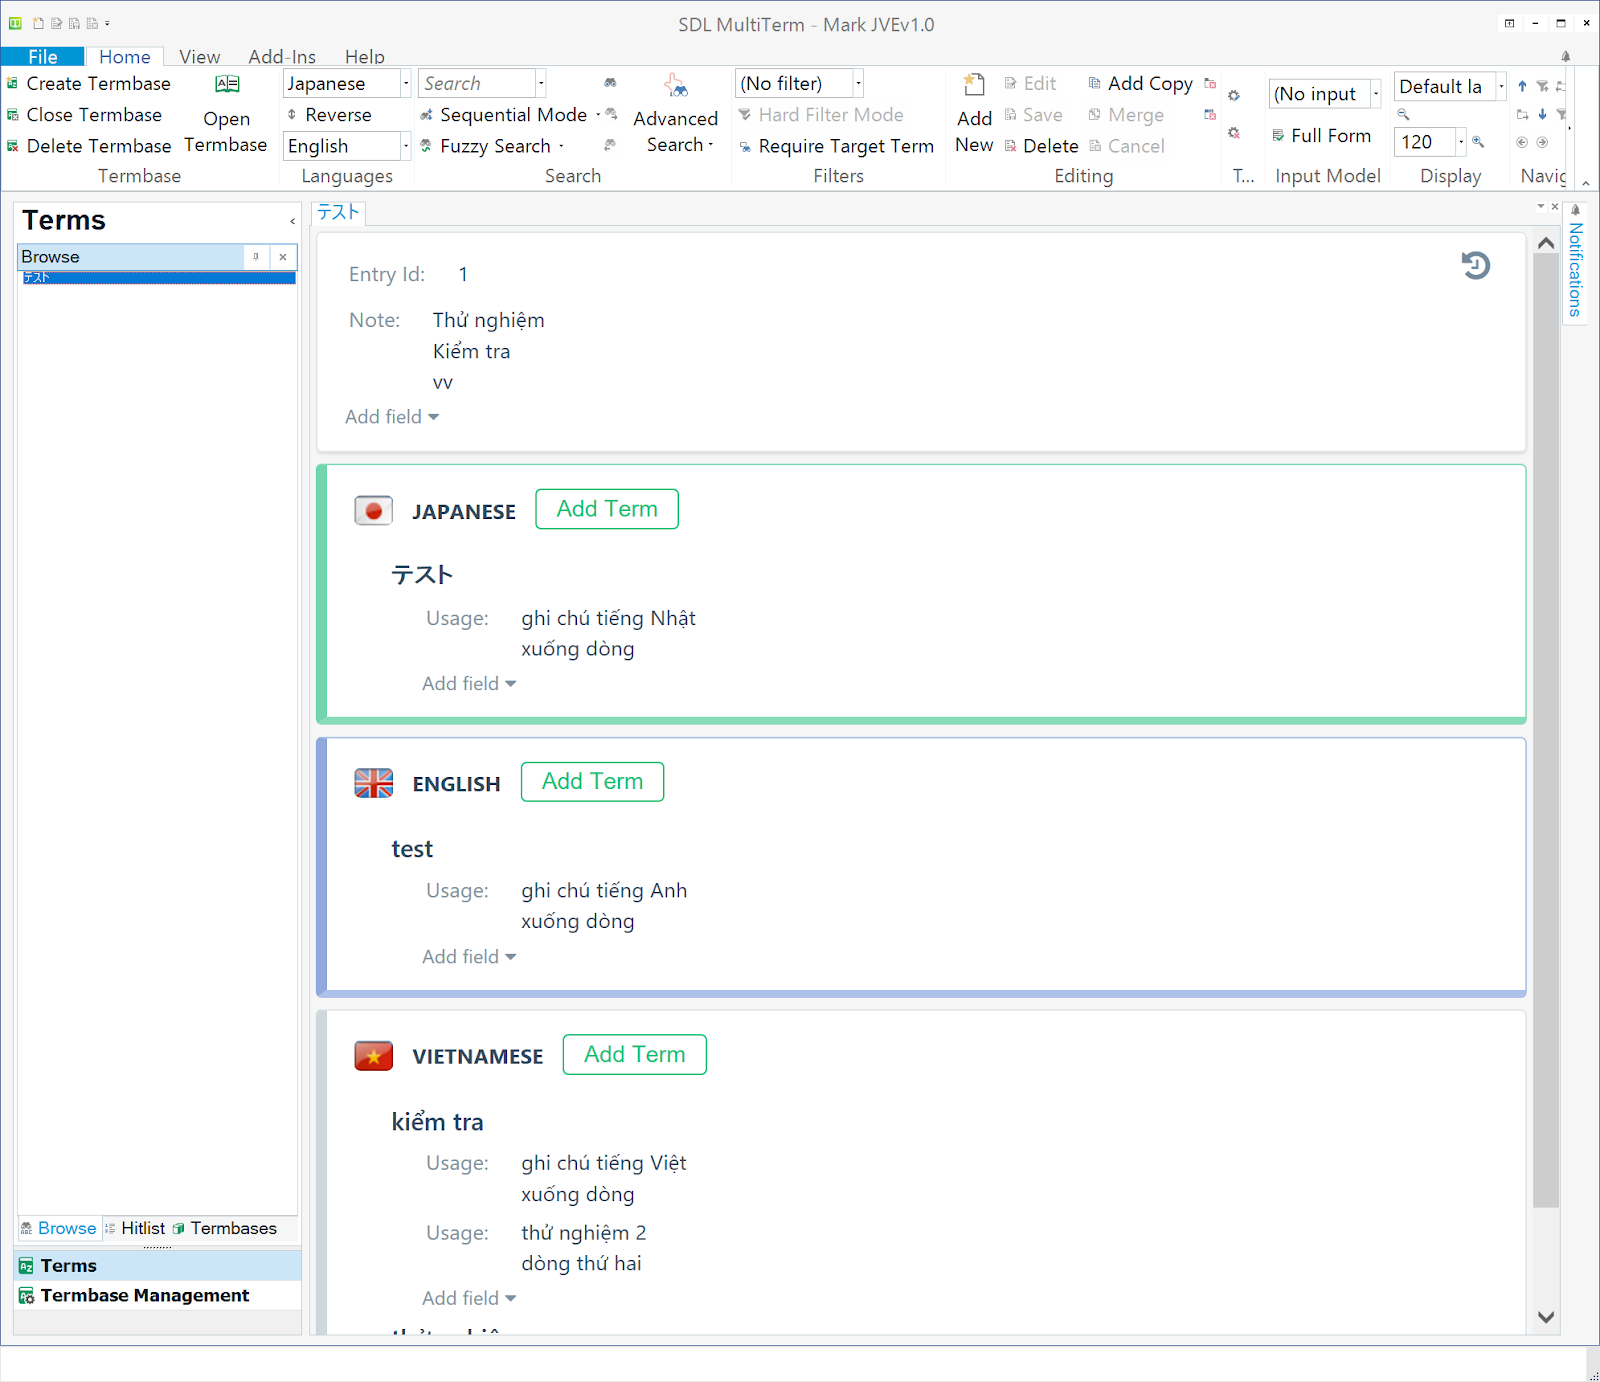
Task: Open Advanced Search
Action: [676, 115]
